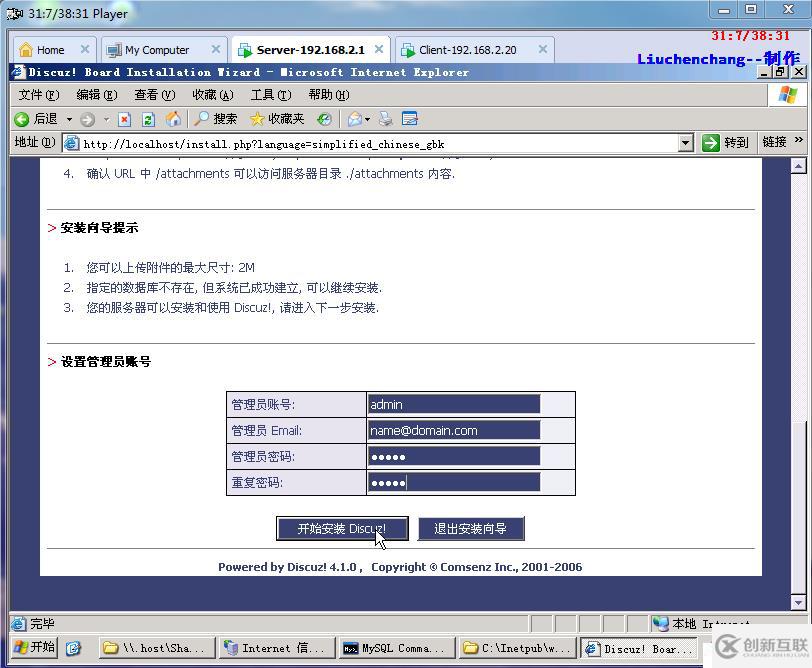Viewport: 812px width, 668px height.
Task: Click the Windows flag logo throbber
Action: 788,95
